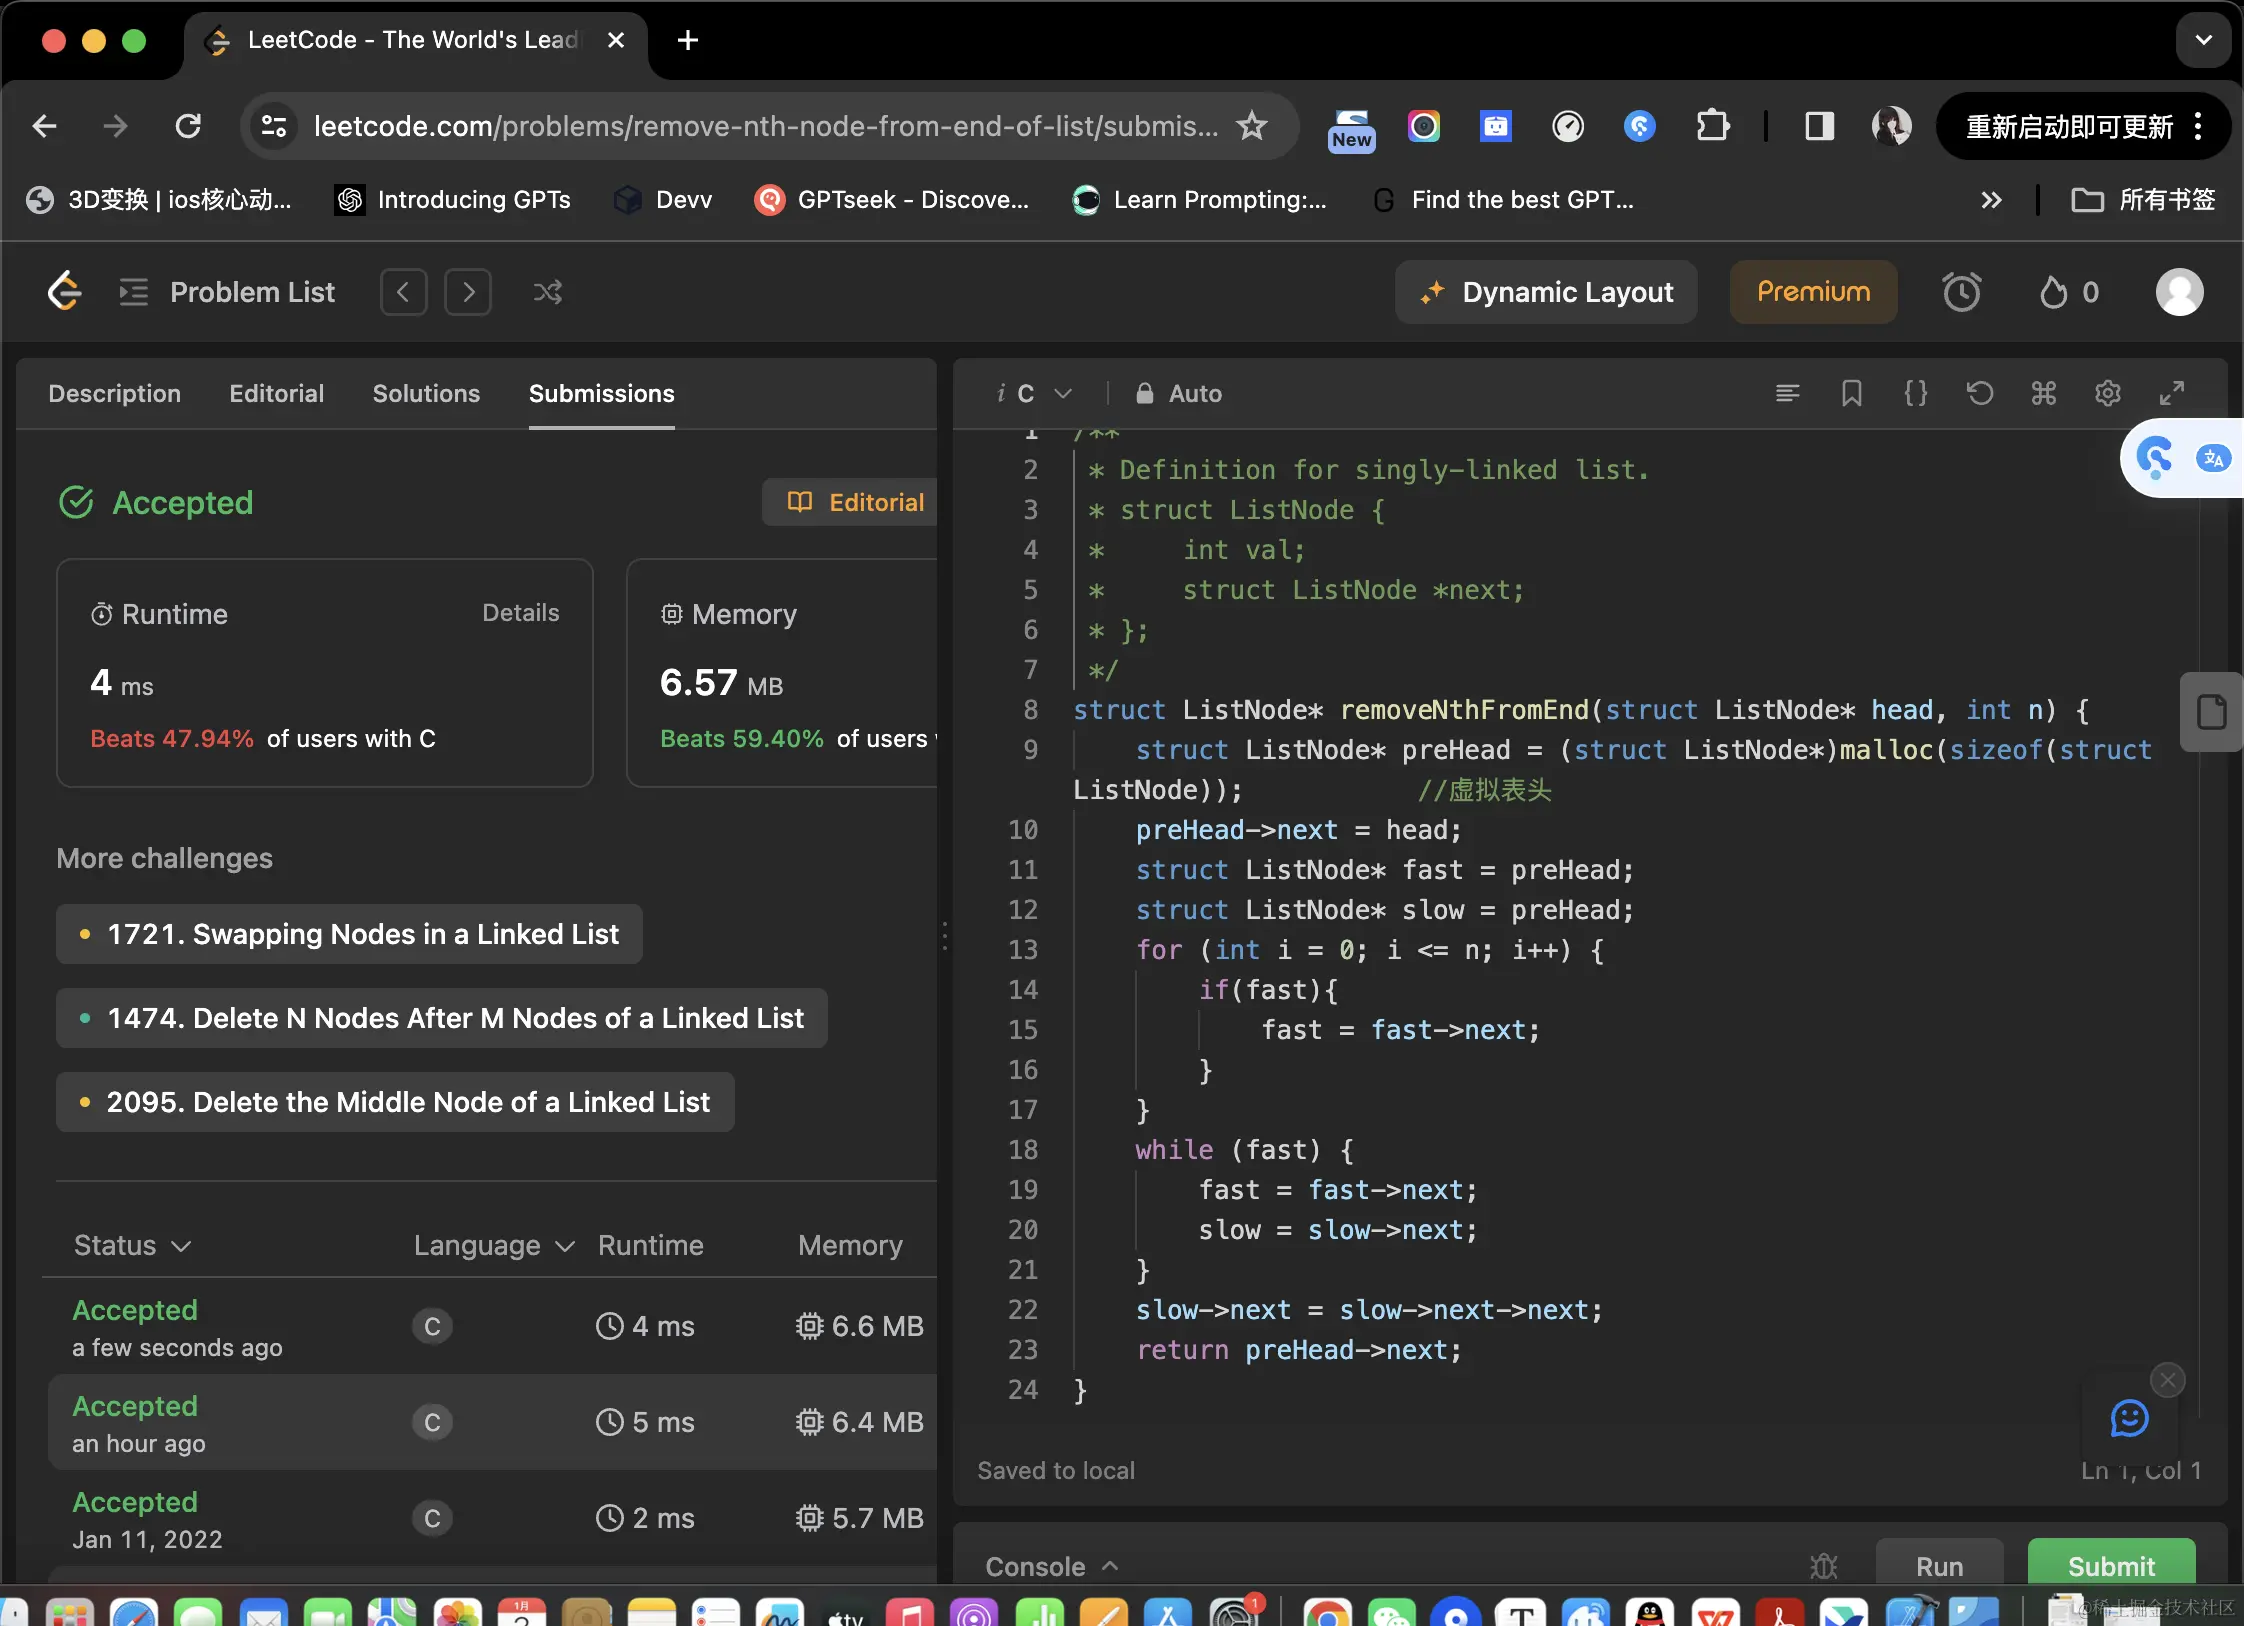Reset code using the revert arrow icon
This screenshot has width=2244, height=1626.
point(1979,393)
